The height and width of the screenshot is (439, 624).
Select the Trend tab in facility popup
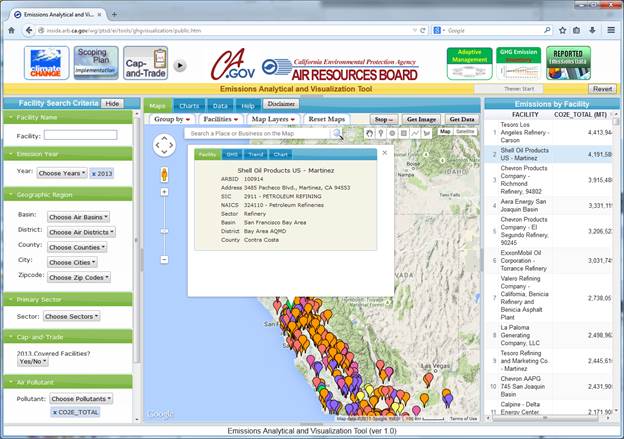(x=256, y=154)
